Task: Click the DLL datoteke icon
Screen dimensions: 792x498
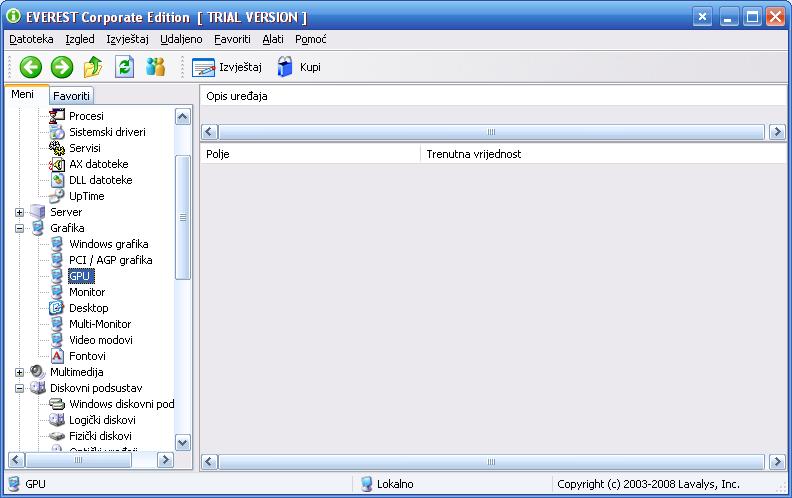Action: click(x=58, y=180)
